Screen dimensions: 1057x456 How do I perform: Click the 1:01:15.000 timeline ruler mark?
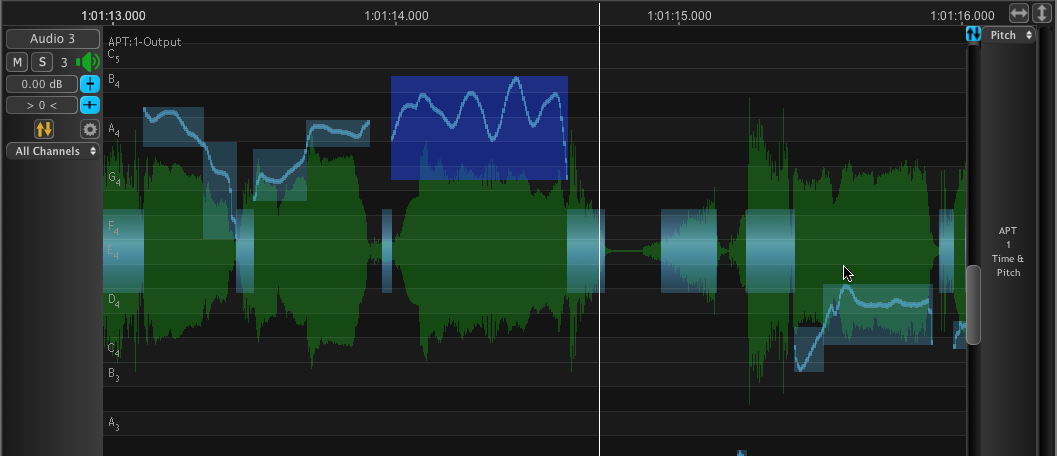click(679, 16)
